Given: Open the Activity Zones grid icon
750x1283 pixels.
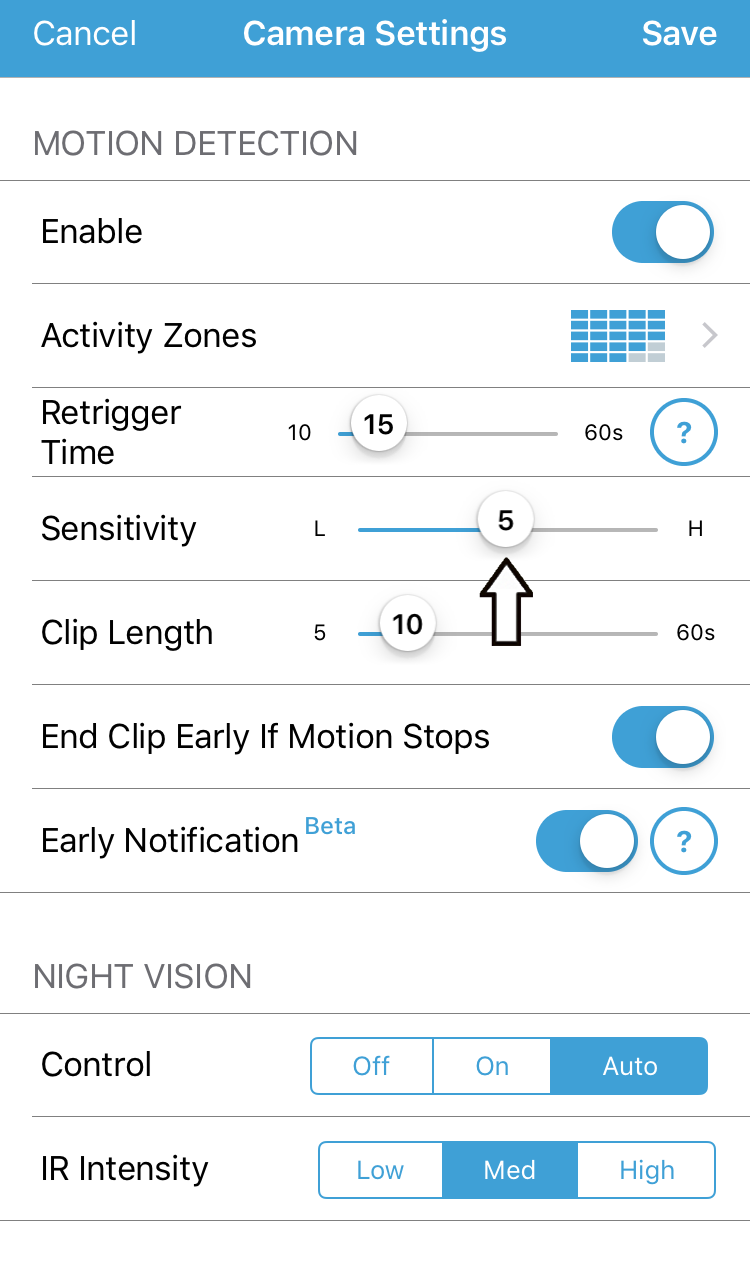Looking at the screenshot, I should pyautogui.click(x=617, y=336).
